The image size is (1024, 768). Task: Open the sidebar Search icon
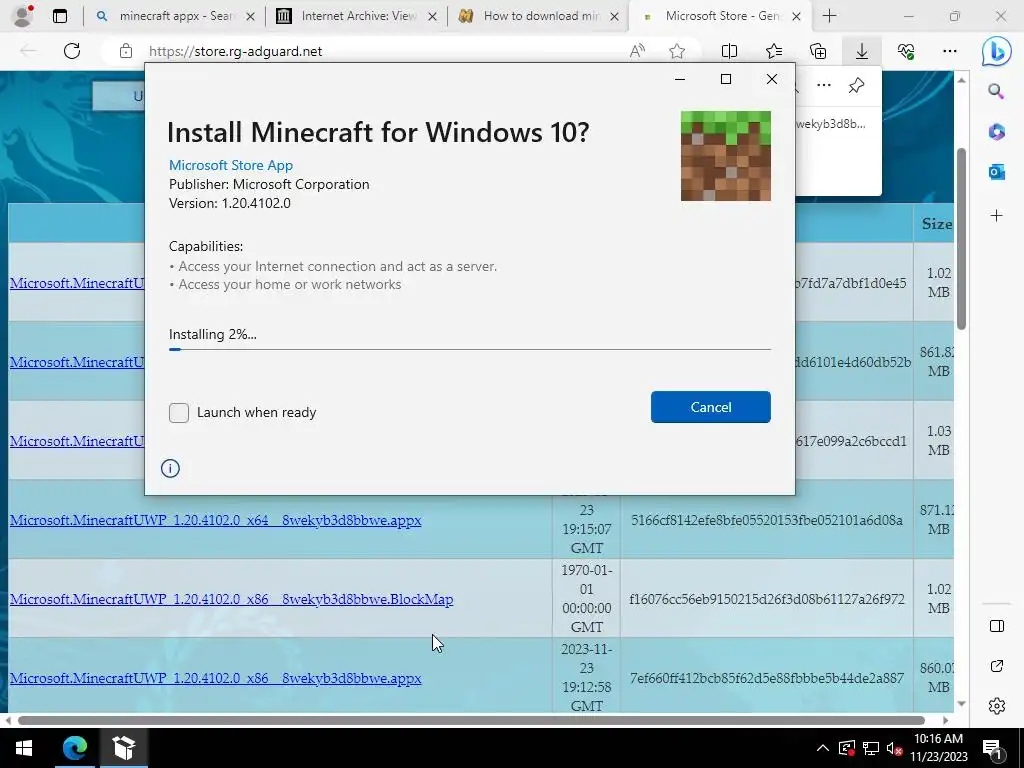[996, 91]
